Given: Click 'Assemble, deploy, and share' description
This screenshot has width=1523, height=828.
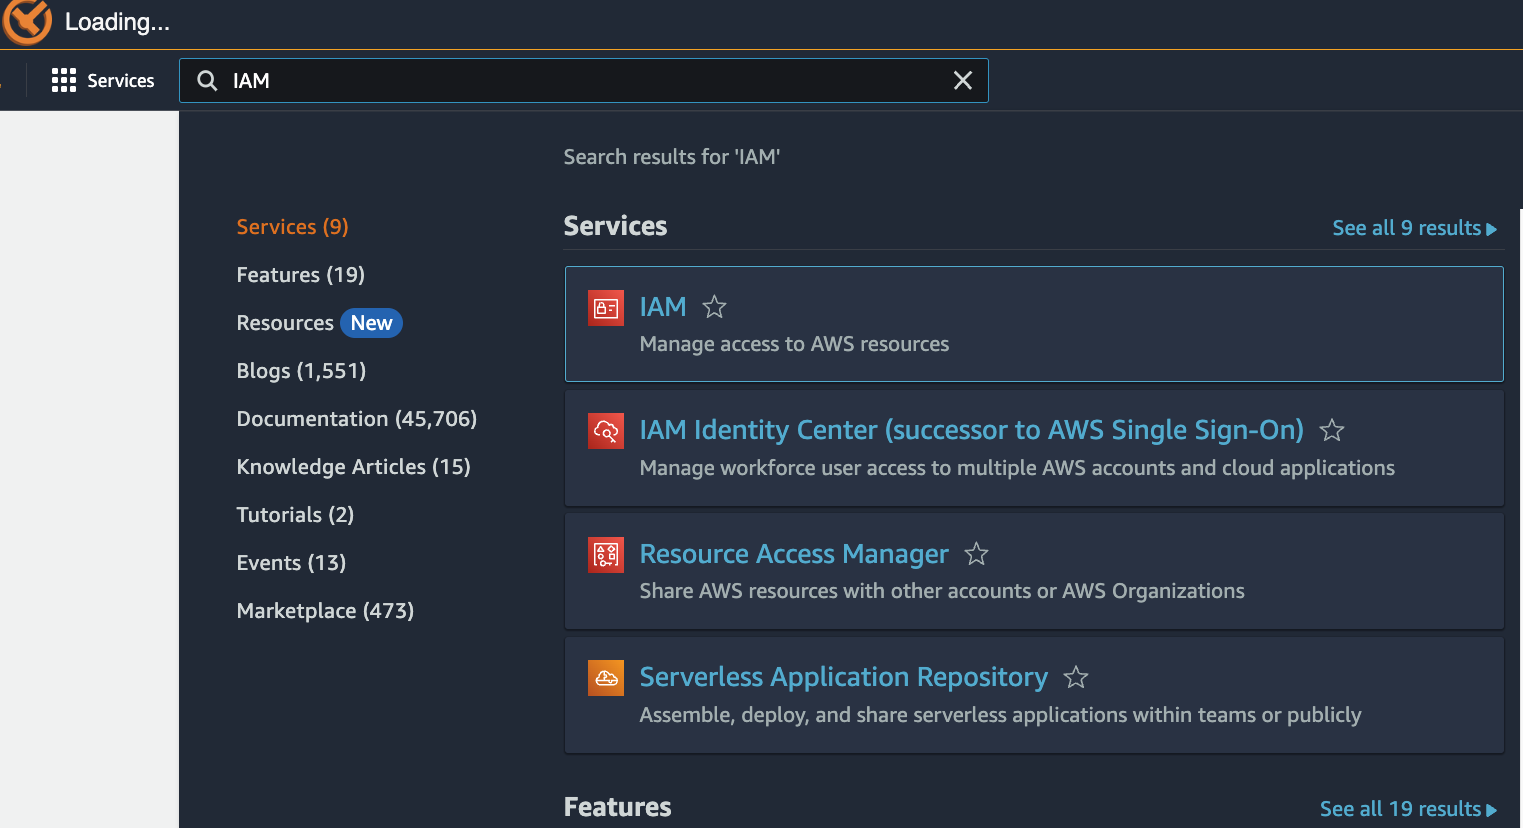Looking at the screenshot, I should click(1000, 715).
